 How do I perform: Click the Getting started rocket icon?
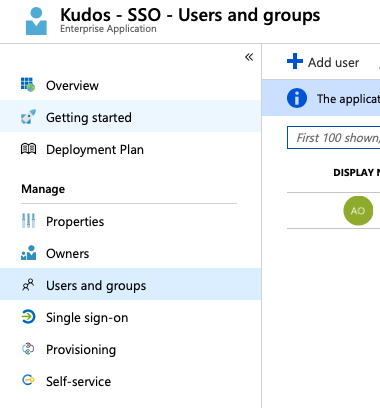click(x=28, y=117)
